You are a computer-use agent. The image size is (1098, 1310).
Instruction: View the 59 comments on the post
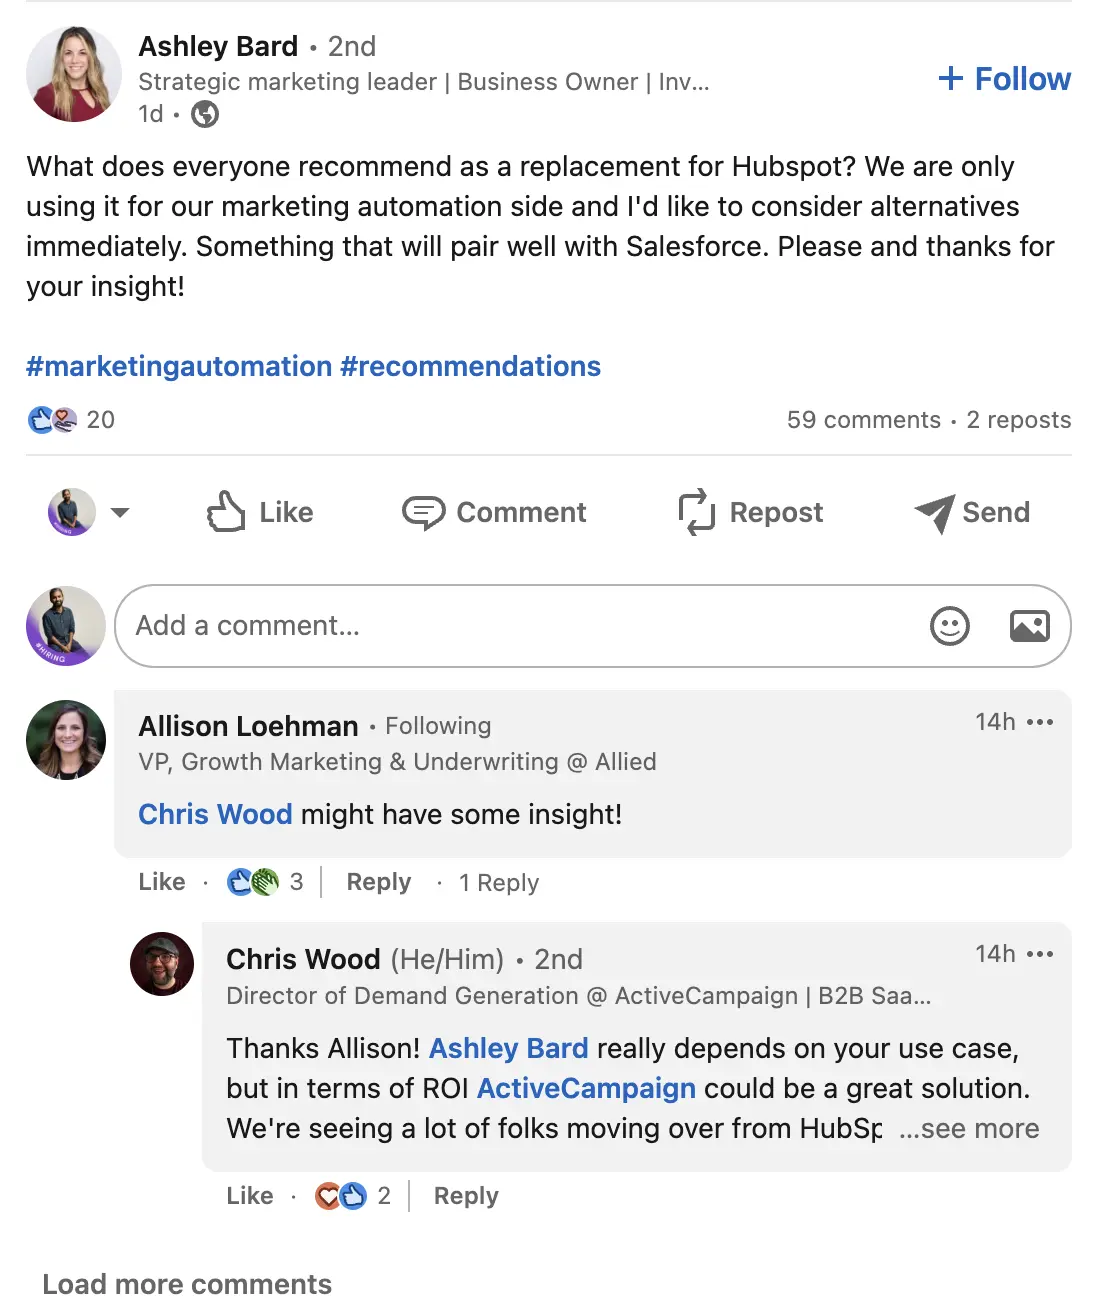(862, 420)
